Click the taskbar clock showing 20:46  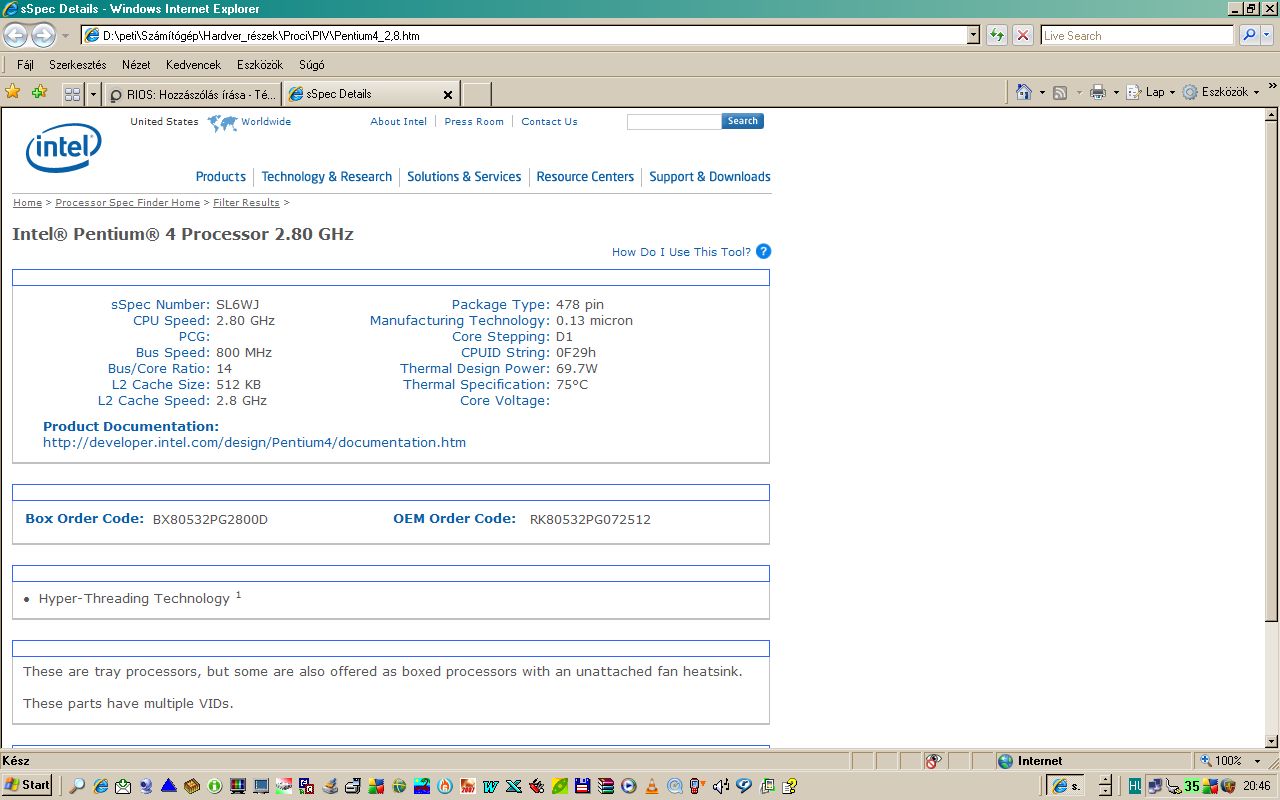(1257, 786)
